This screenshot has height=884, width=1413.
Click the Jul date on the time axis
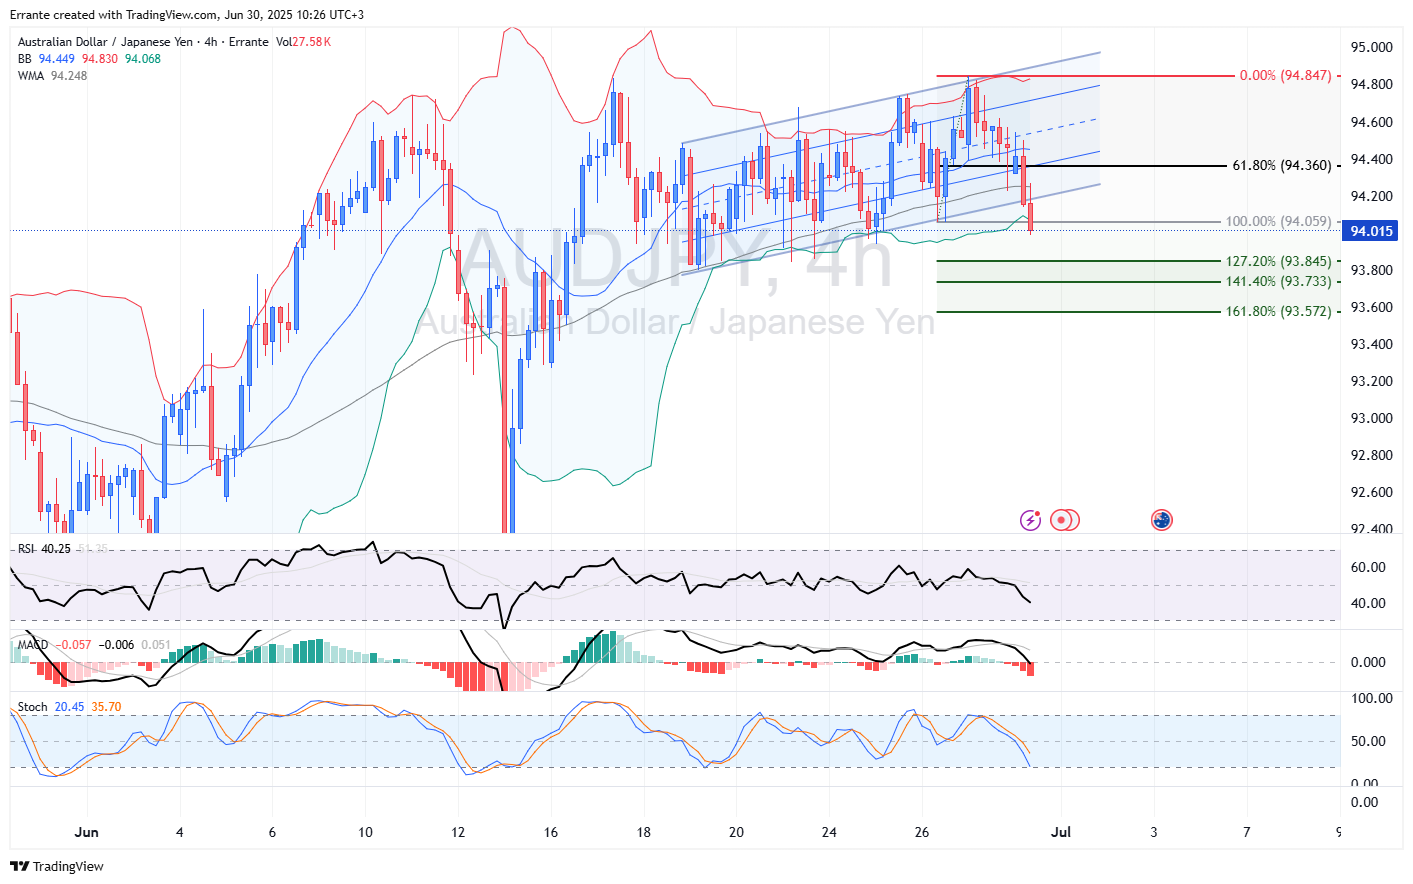click(x=1061, y=832)
